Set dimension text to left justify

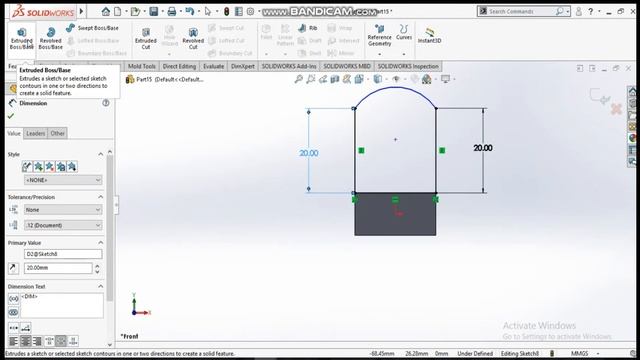point(13,341)
